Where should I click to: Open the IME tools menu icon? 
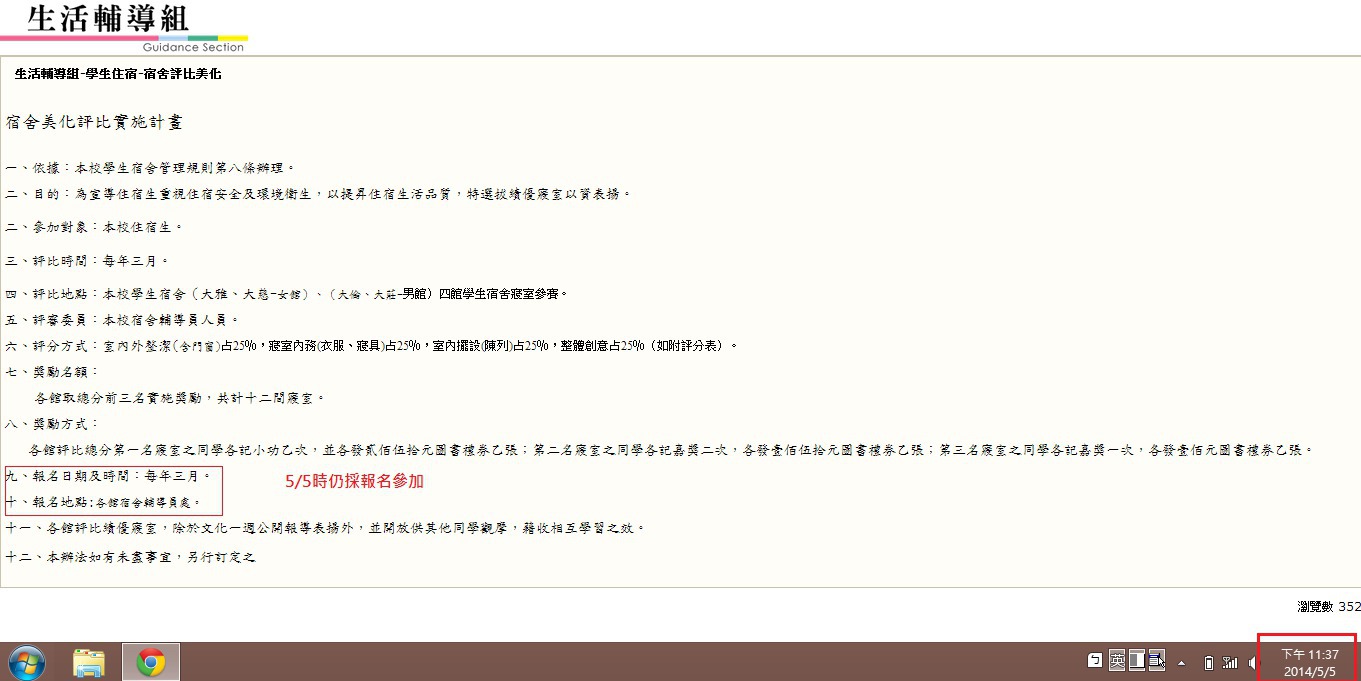click(x=1157, y=660)
